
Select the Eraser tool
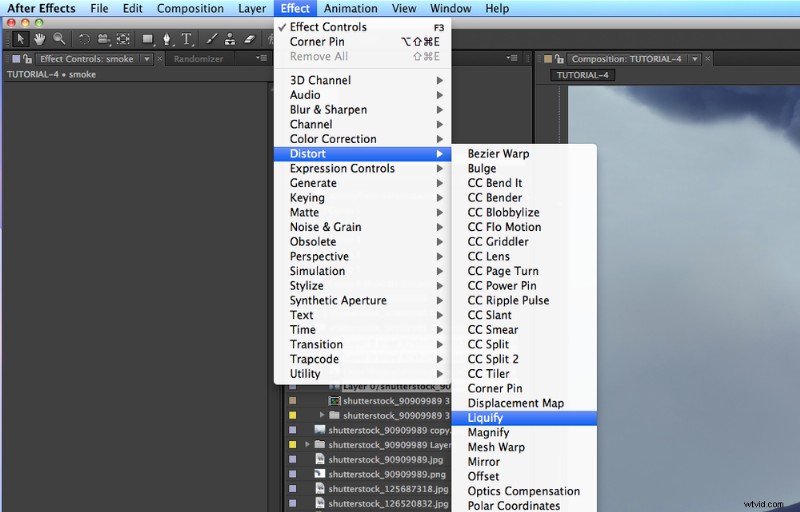pyautogui.click(x=249, y=39)
